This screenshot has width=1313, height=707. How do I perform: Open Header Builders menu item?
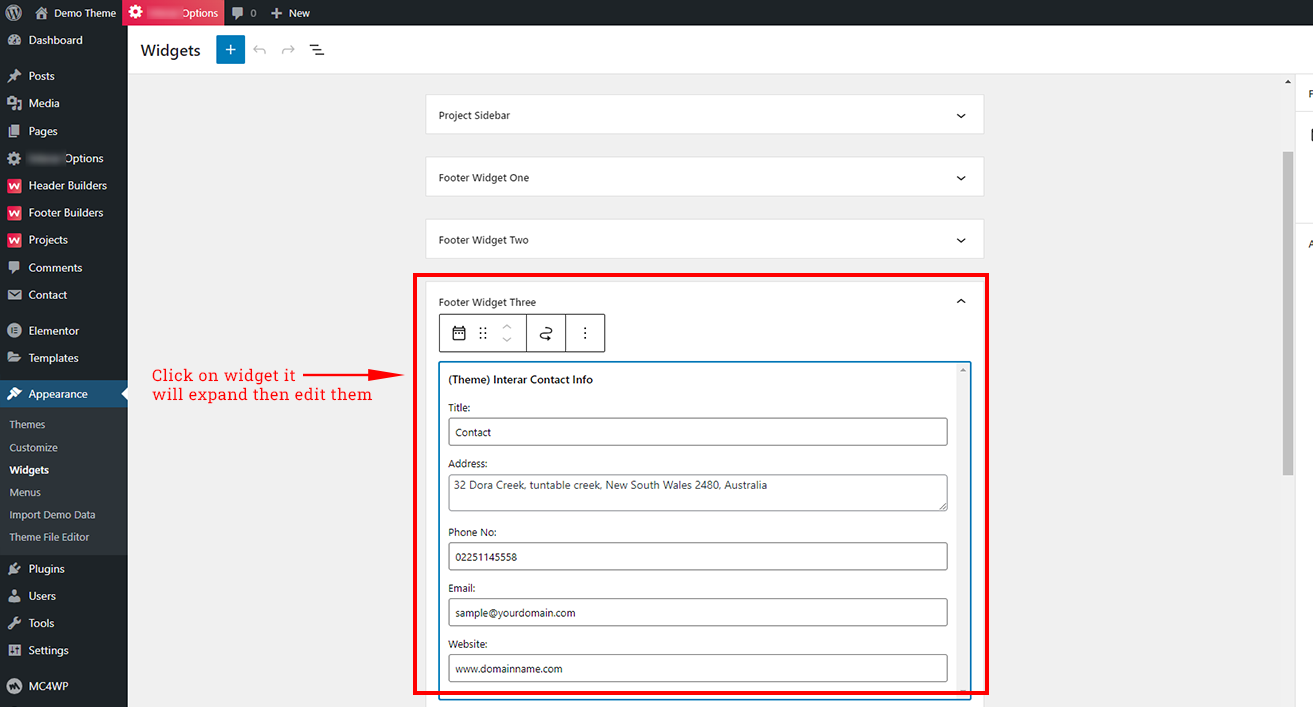click(x=67, y=186)
